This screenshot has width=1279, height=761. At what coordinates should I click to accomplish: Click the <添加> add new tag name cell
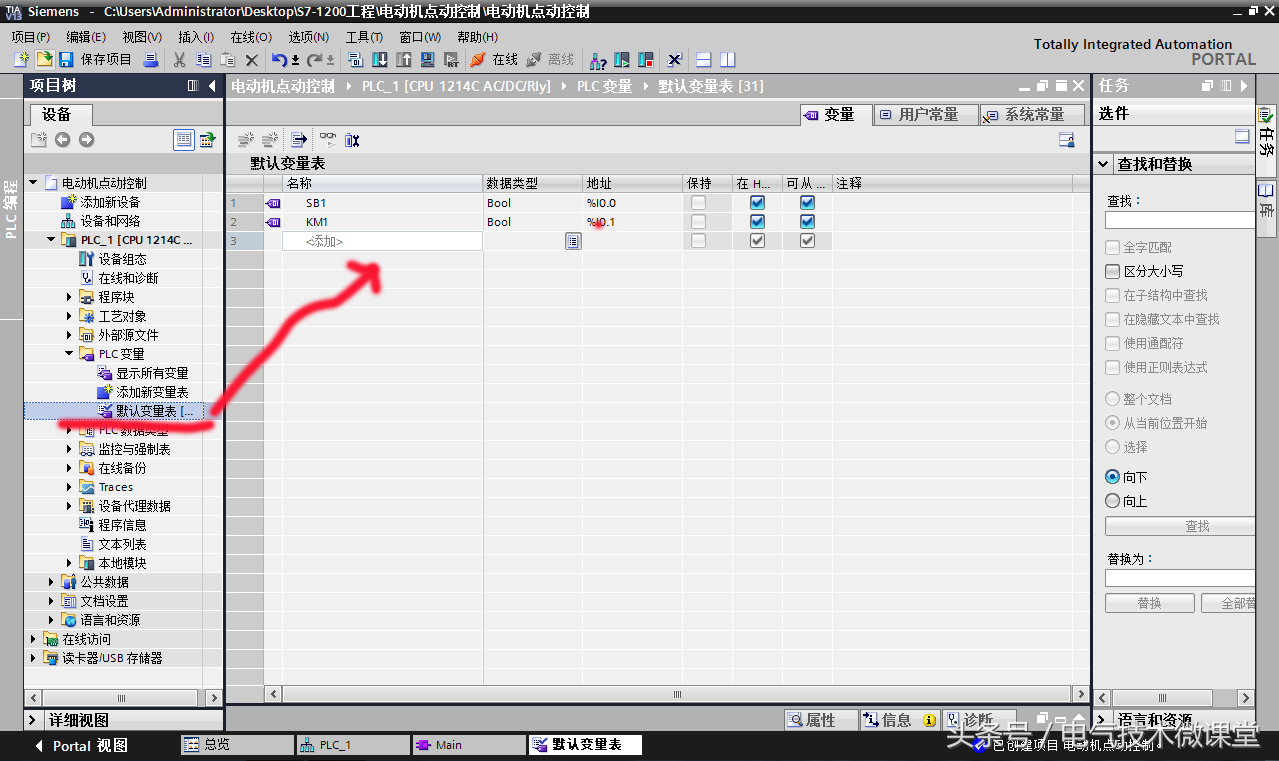tap(382, 241)
